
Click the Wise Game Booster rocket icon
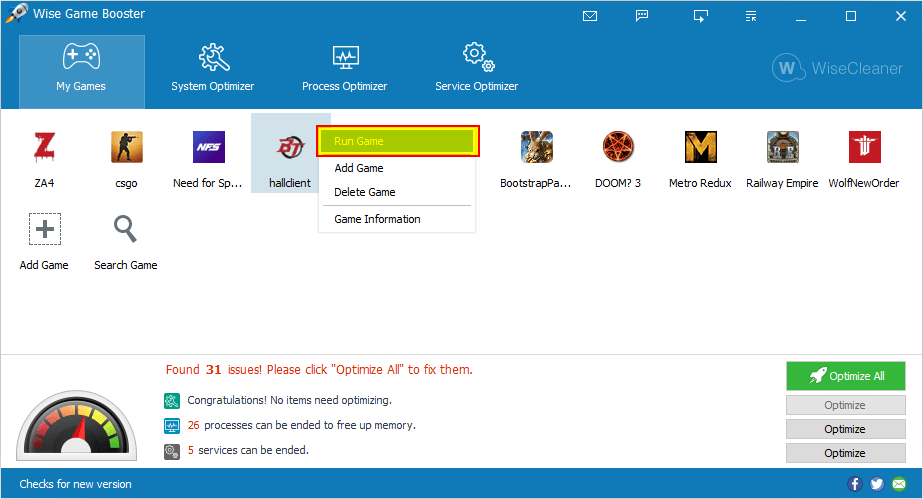pos(16,14)
